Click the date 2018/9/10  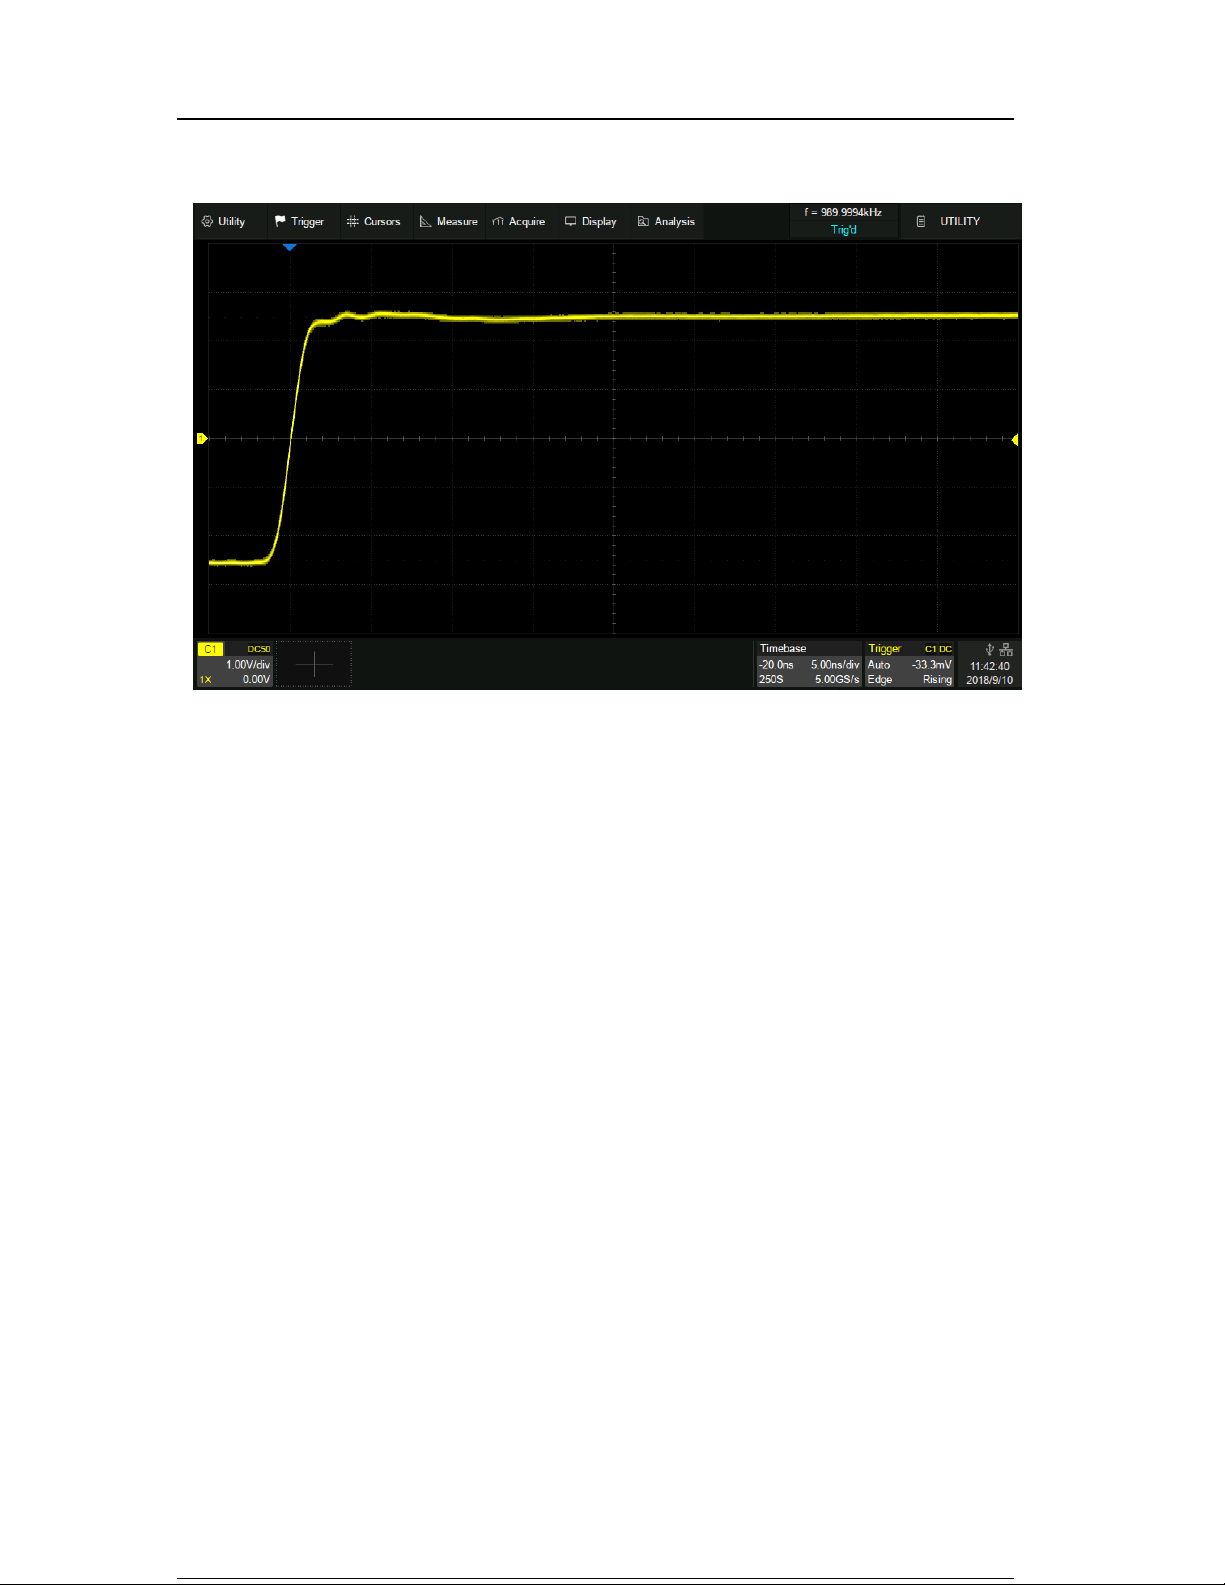[990, 680]
